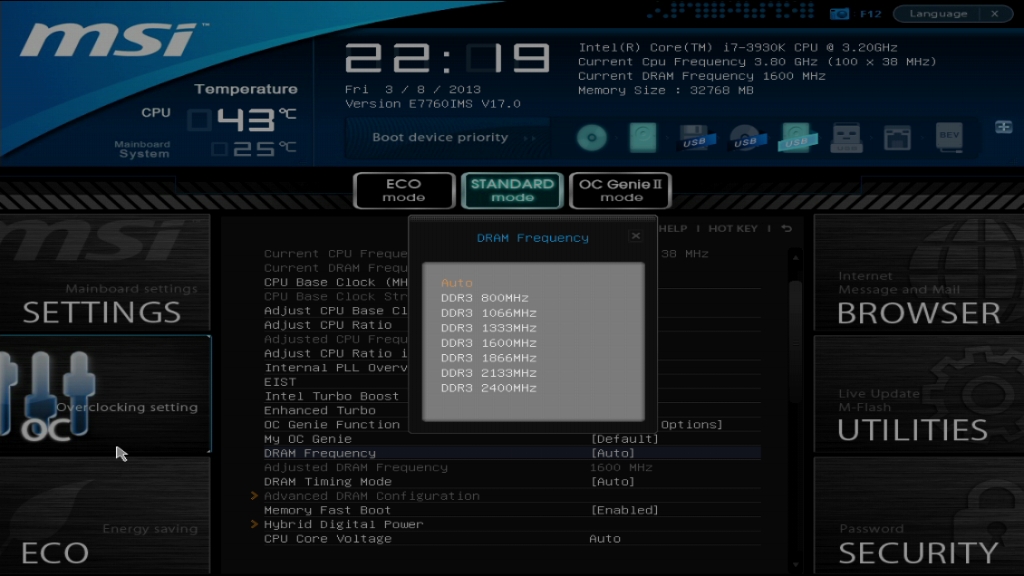Select DDR3 2400MHz option
The height and width of the screenshot is (576, 1024).
click(x=488, y=388)
